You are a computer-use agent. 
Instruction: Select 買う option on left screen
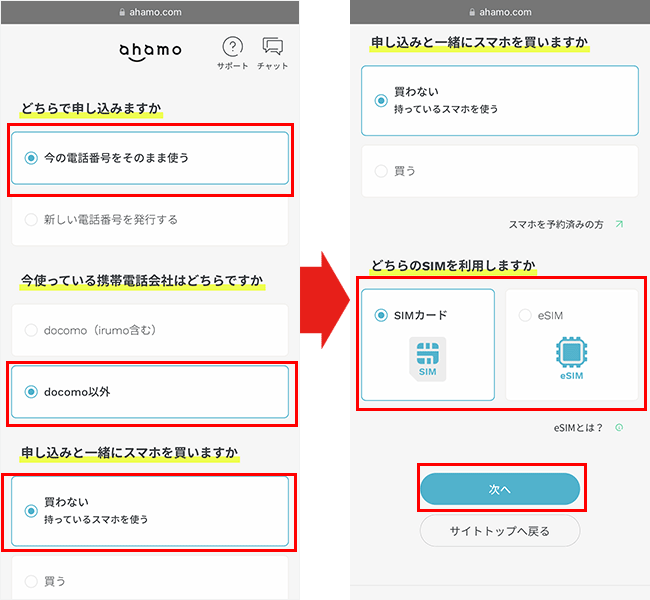click(x=150, y=578)
